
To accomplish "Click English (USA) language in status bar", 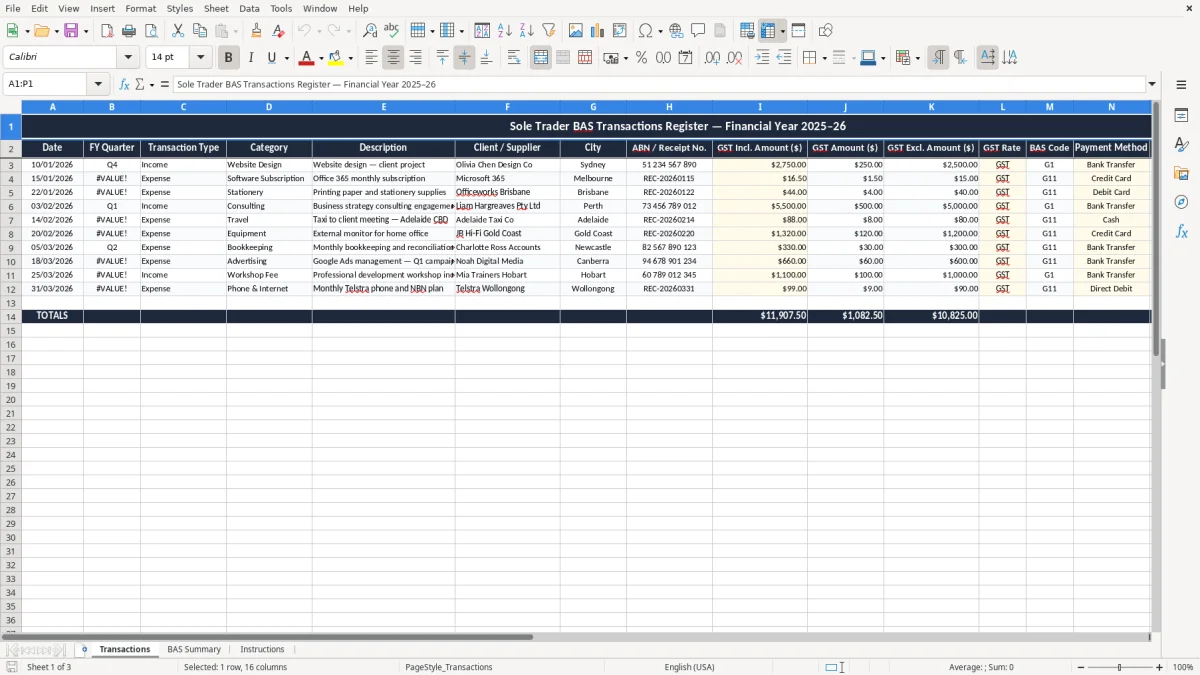I will click(689, 667).
